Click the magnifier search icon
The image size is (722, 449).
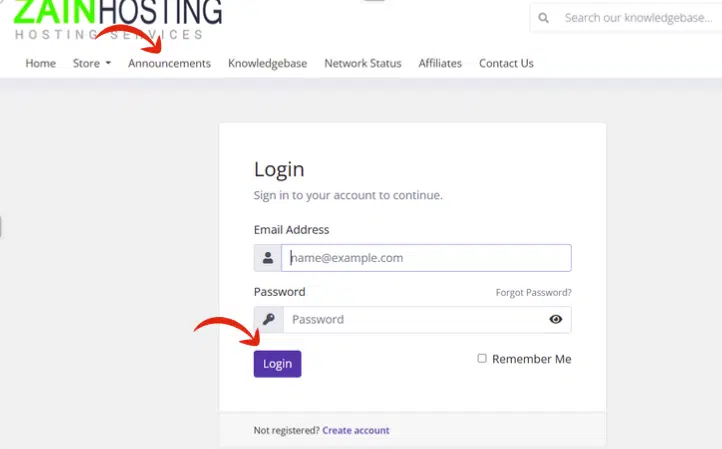pyautogui.click(x=544, y=18)
